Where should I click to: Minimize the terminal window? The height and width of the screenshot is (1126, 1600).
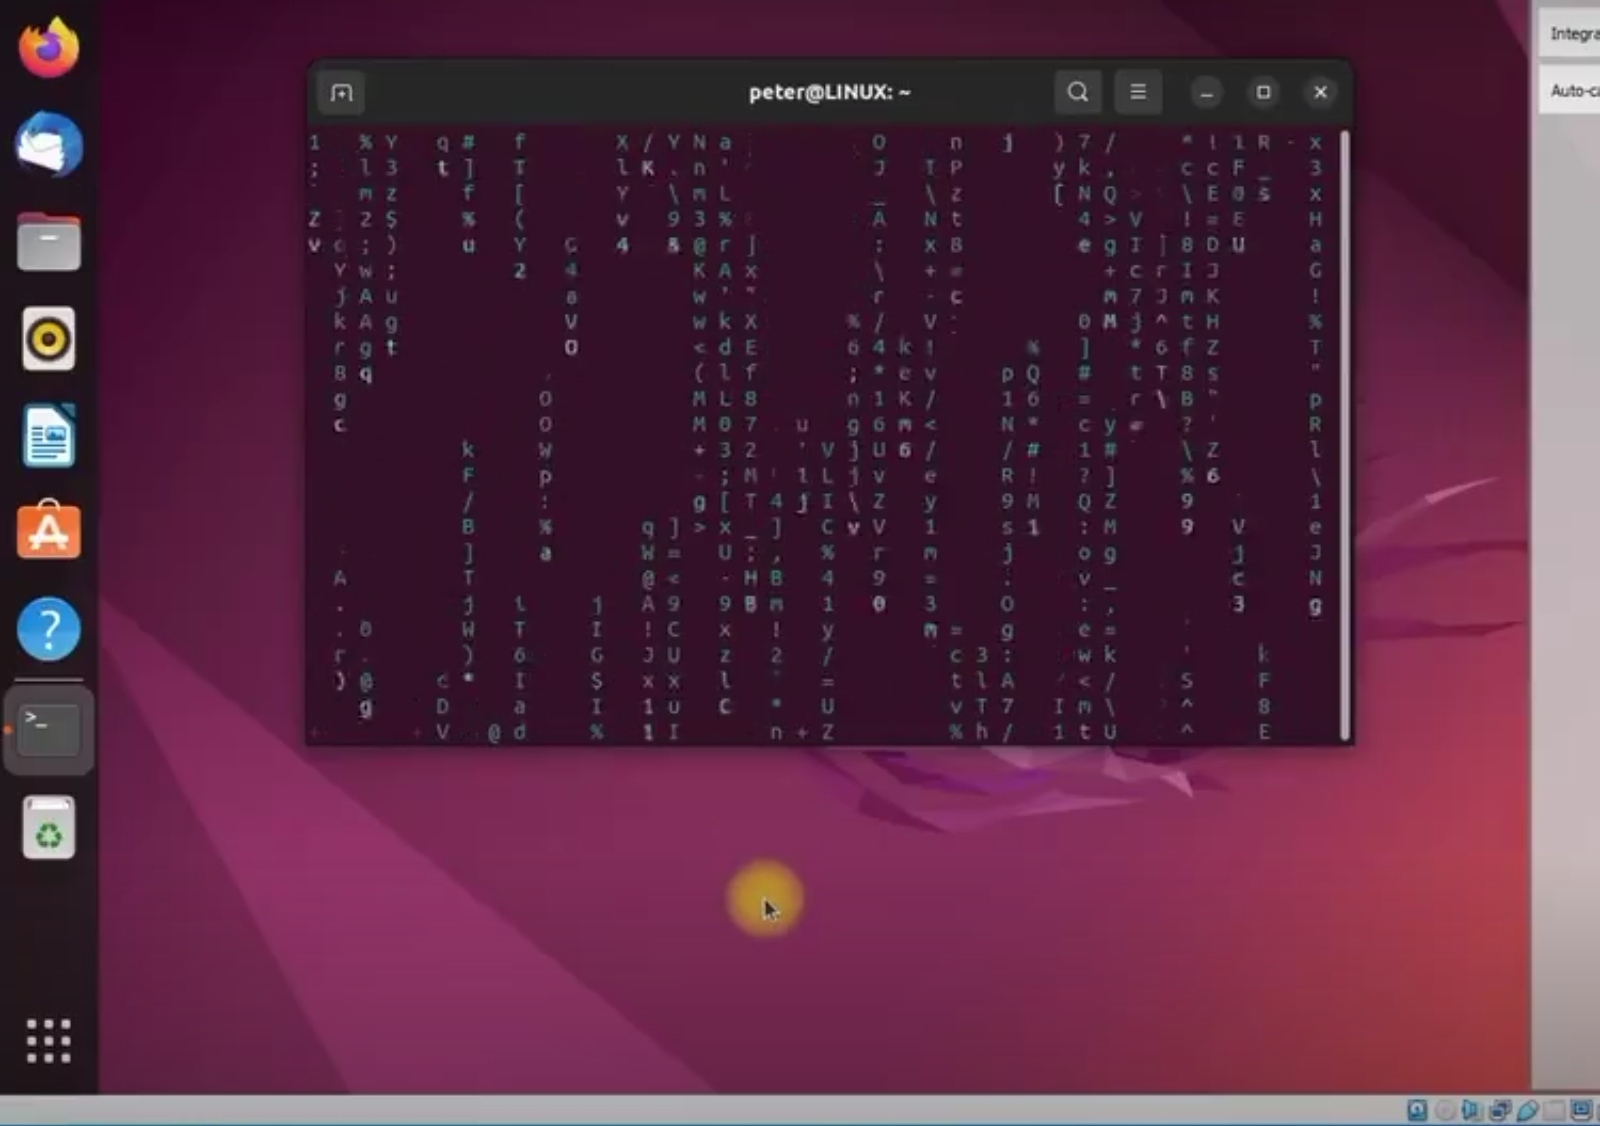point(1206,92)
